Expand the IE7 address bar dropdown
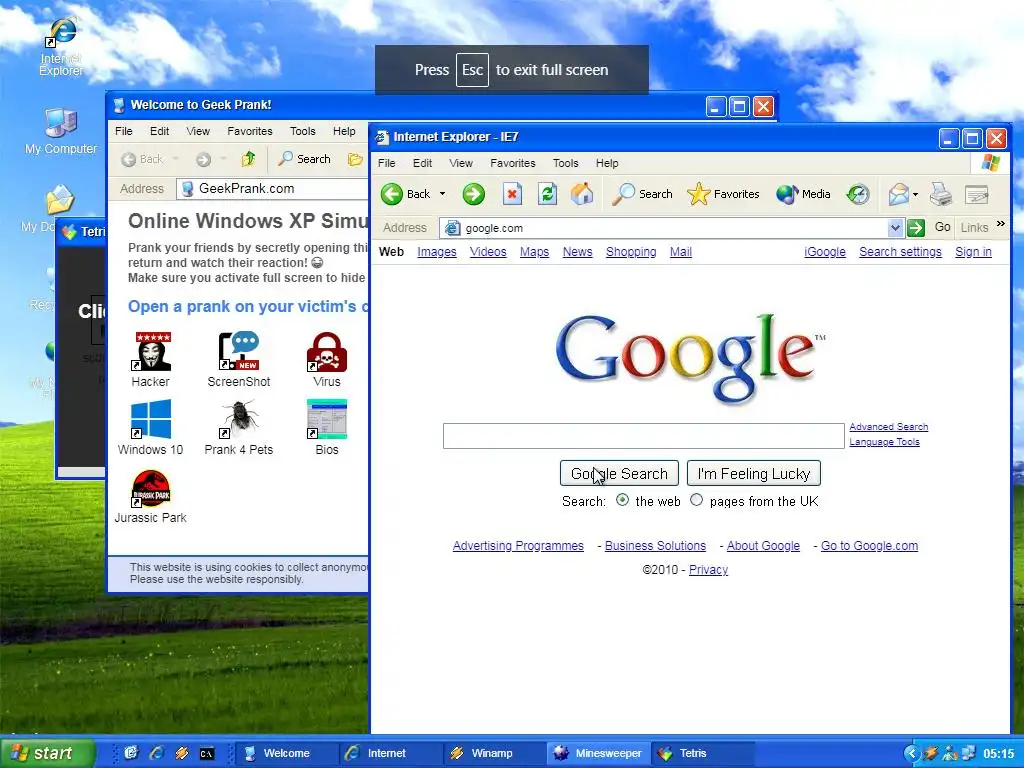The image size is (1024, 768). pos(895,228)
